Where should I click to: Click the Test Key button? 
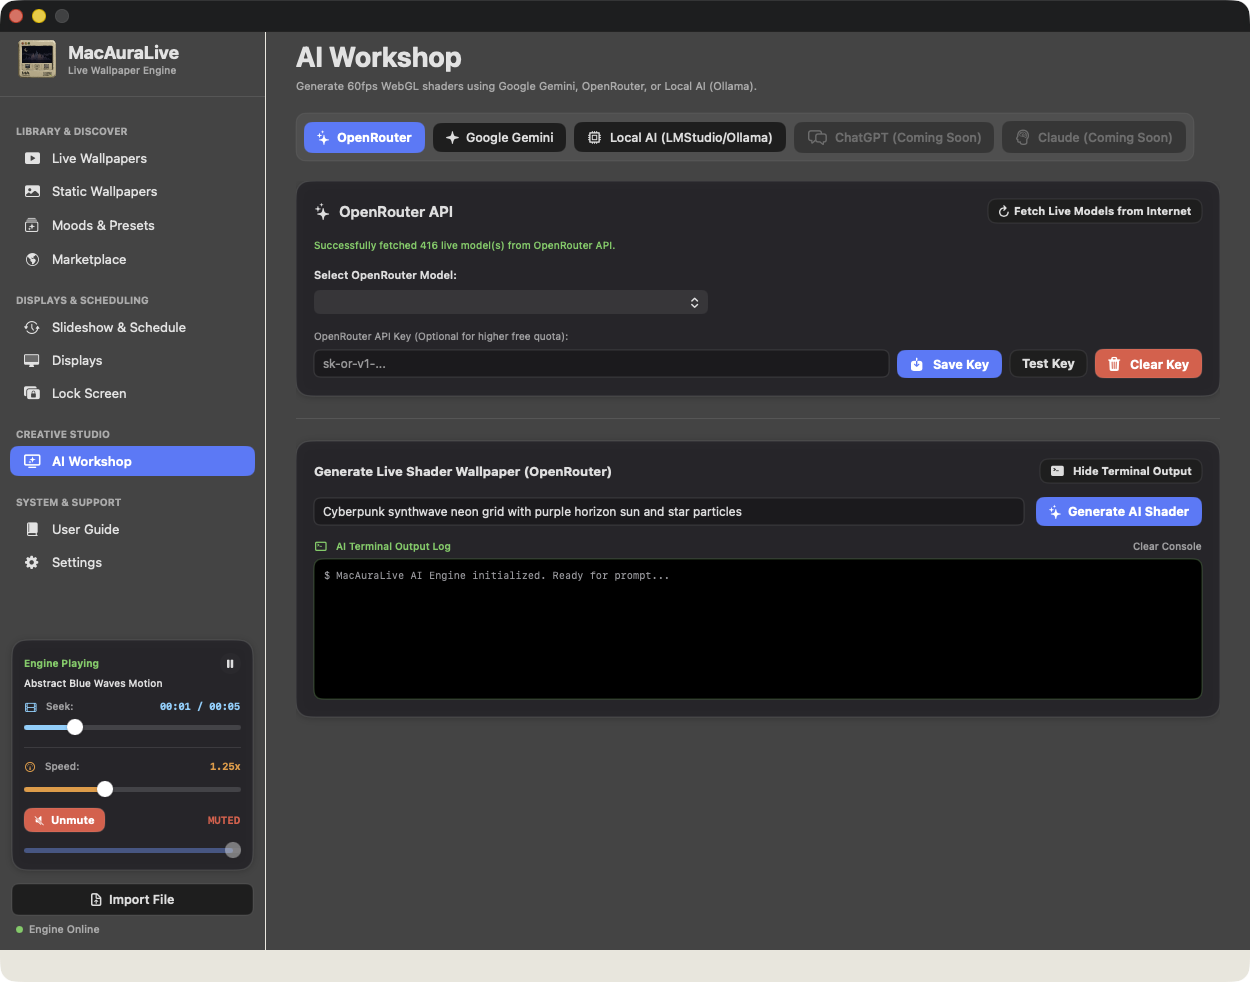click(1048, 364)
